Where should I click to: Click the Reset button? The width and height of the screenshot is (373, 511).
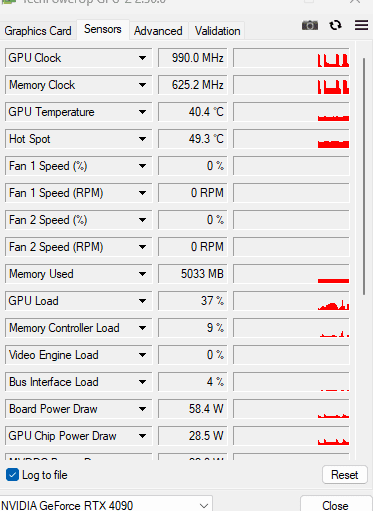345,475
